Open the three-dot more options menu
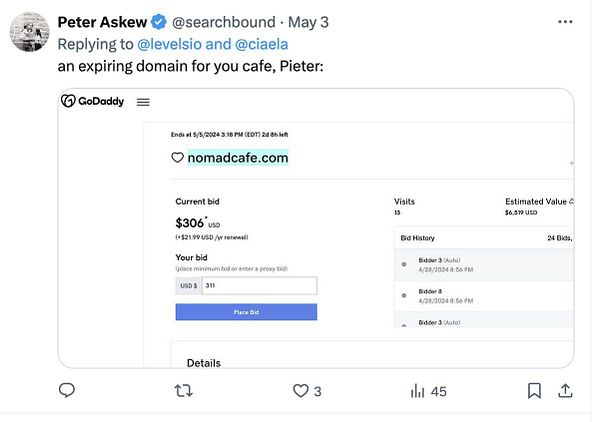Image resolution: width=600 pixels, height=422 pixels. 569,22
